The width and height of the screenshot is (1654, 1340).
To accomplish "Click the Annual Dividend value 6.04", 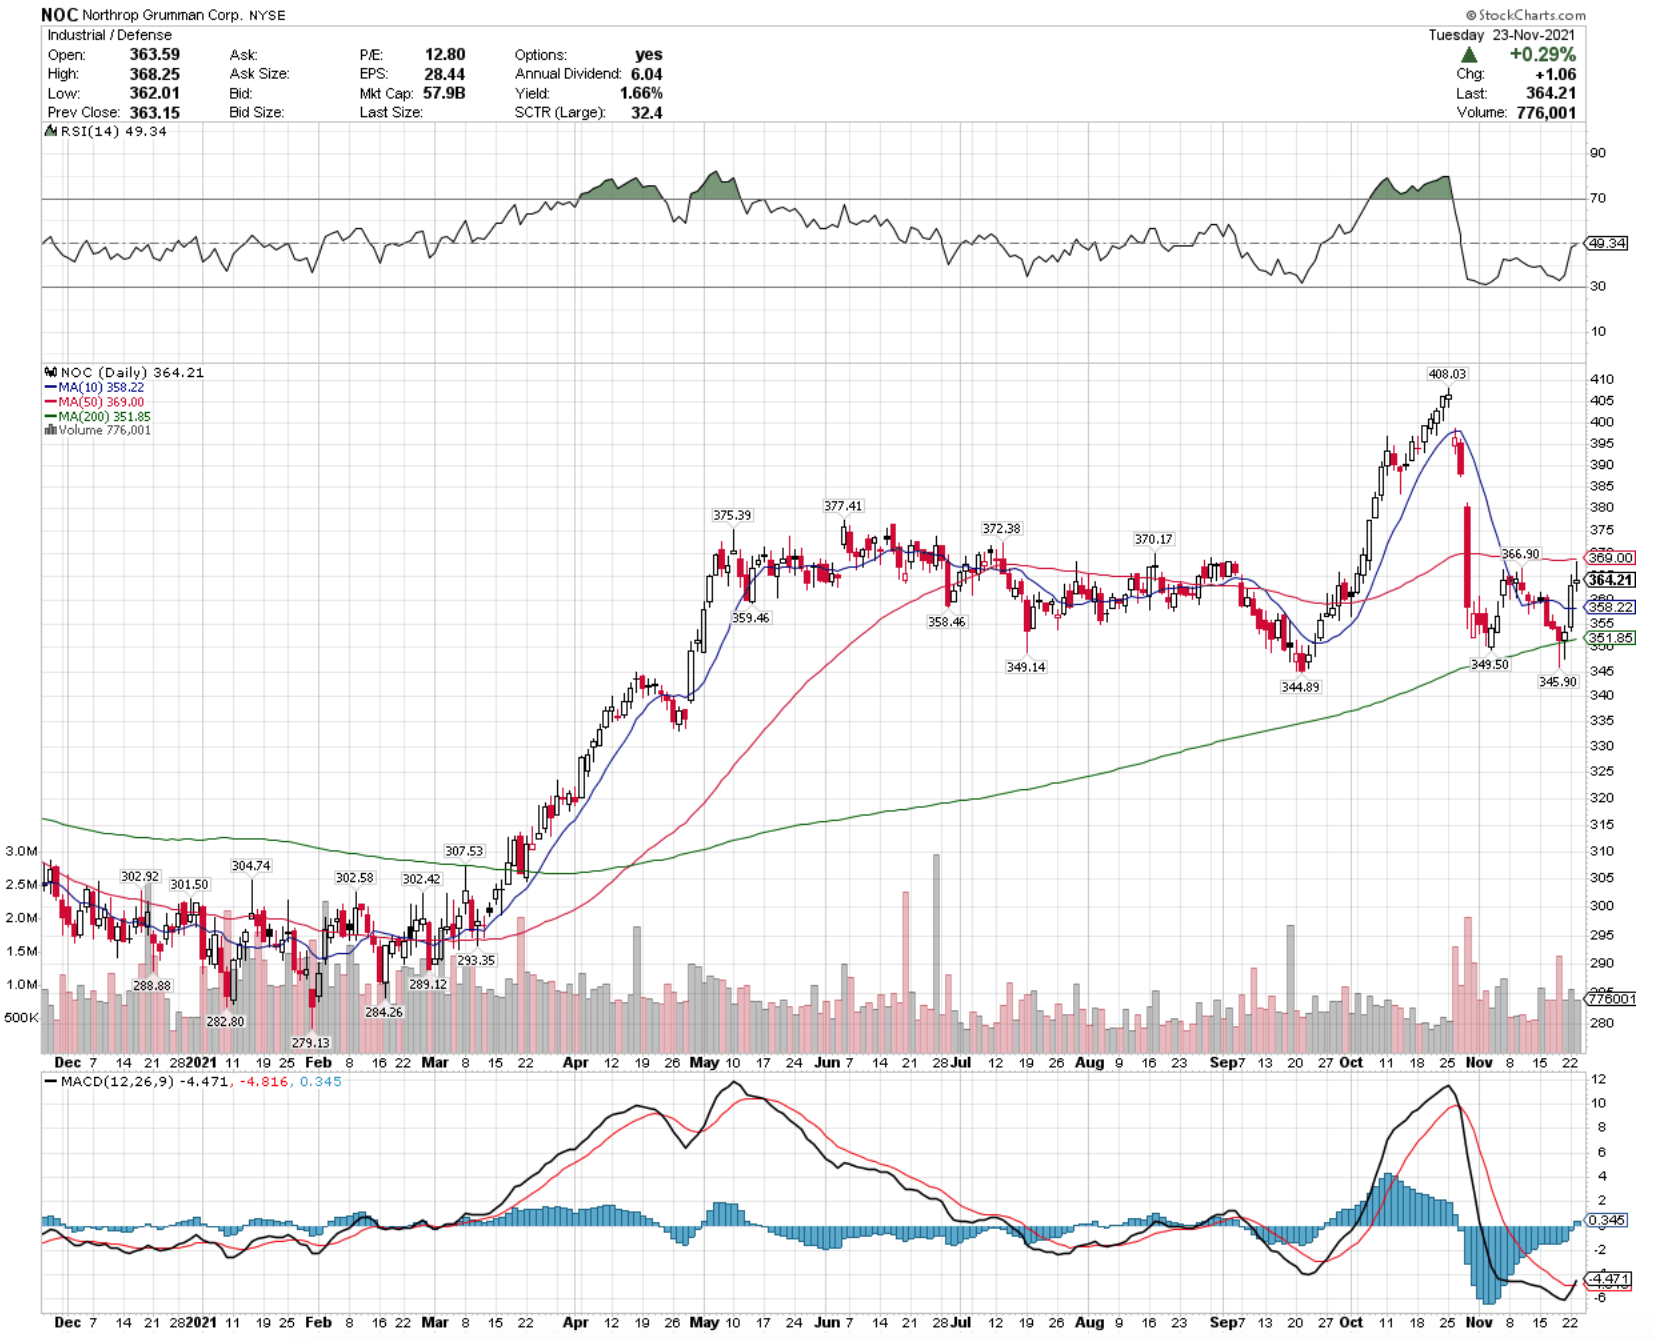I will (647, 74).
